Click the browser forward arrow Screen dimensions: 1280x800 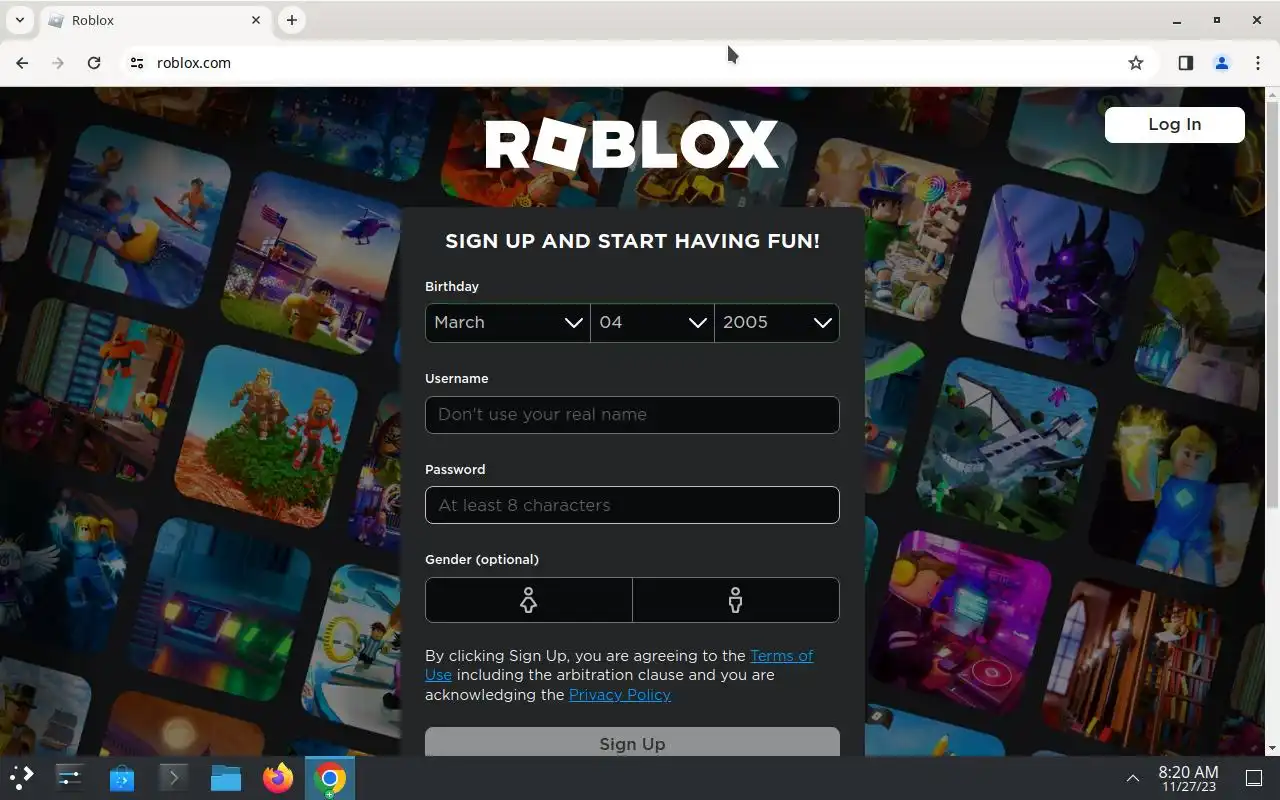(58, 63)
